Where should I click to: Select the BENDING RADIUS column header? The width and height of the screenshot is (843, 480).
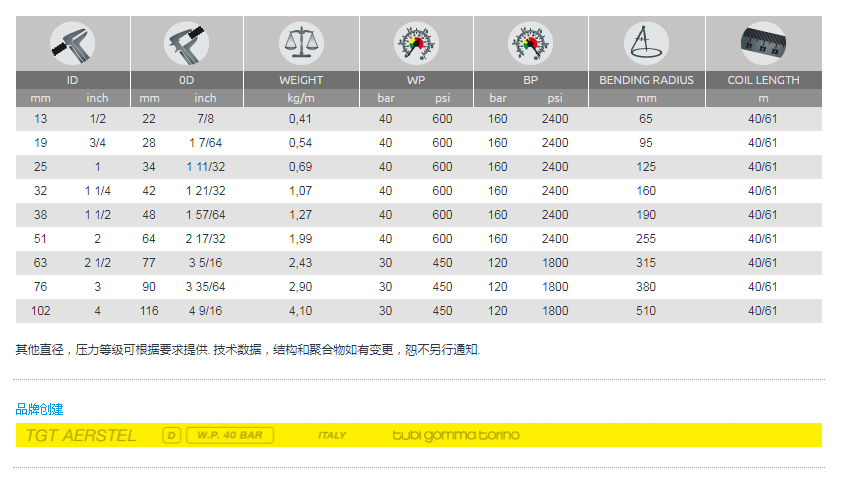[x=646, y=80]
